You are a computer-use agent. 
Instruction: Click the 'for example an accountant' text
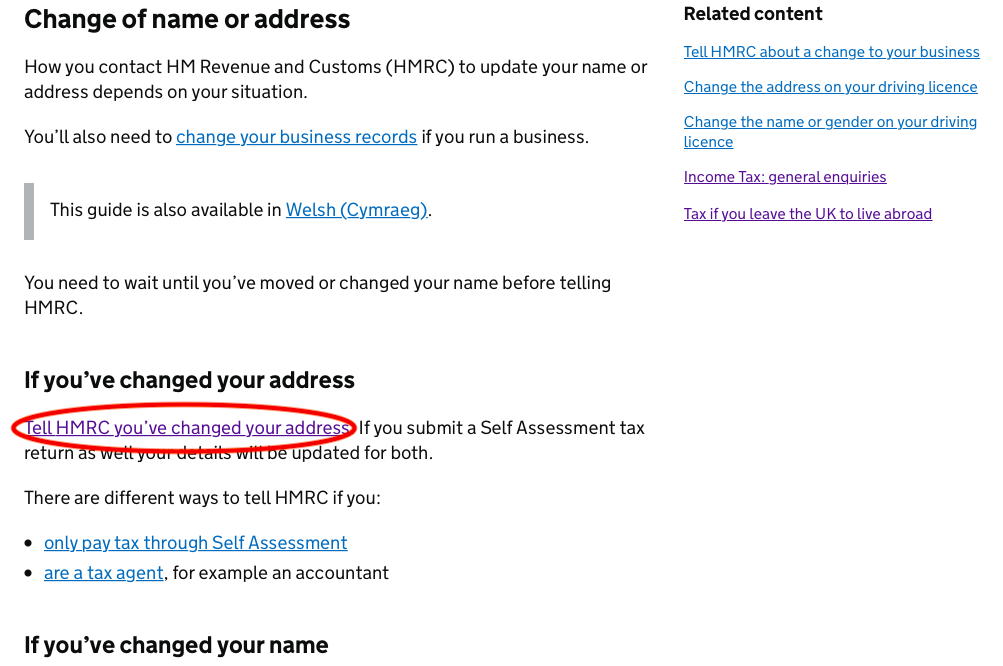point(281,573)
